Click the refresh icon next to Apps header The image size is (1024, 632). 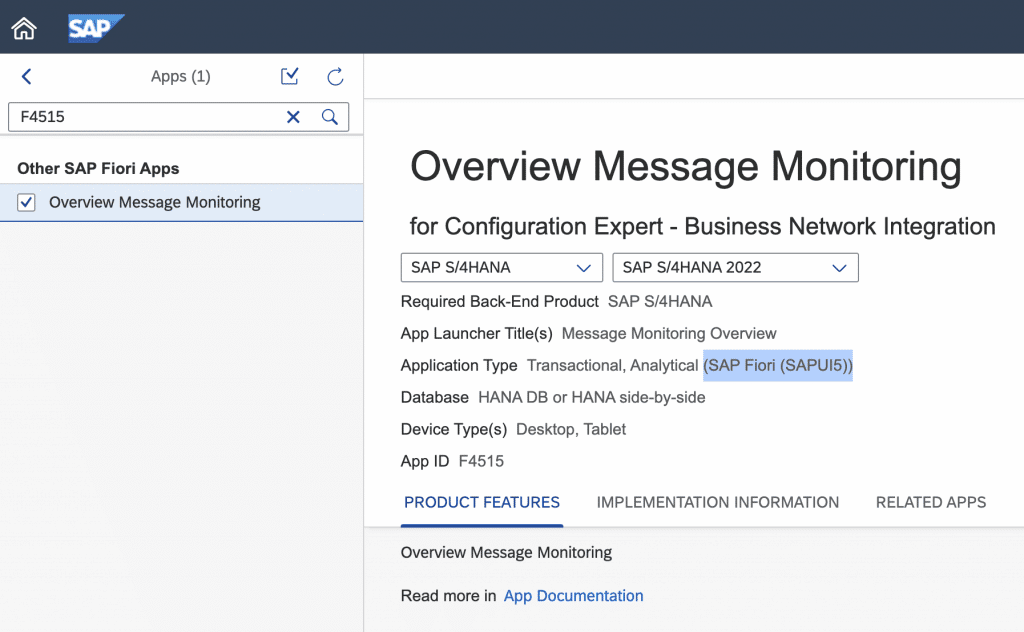[x=334, y=76]
